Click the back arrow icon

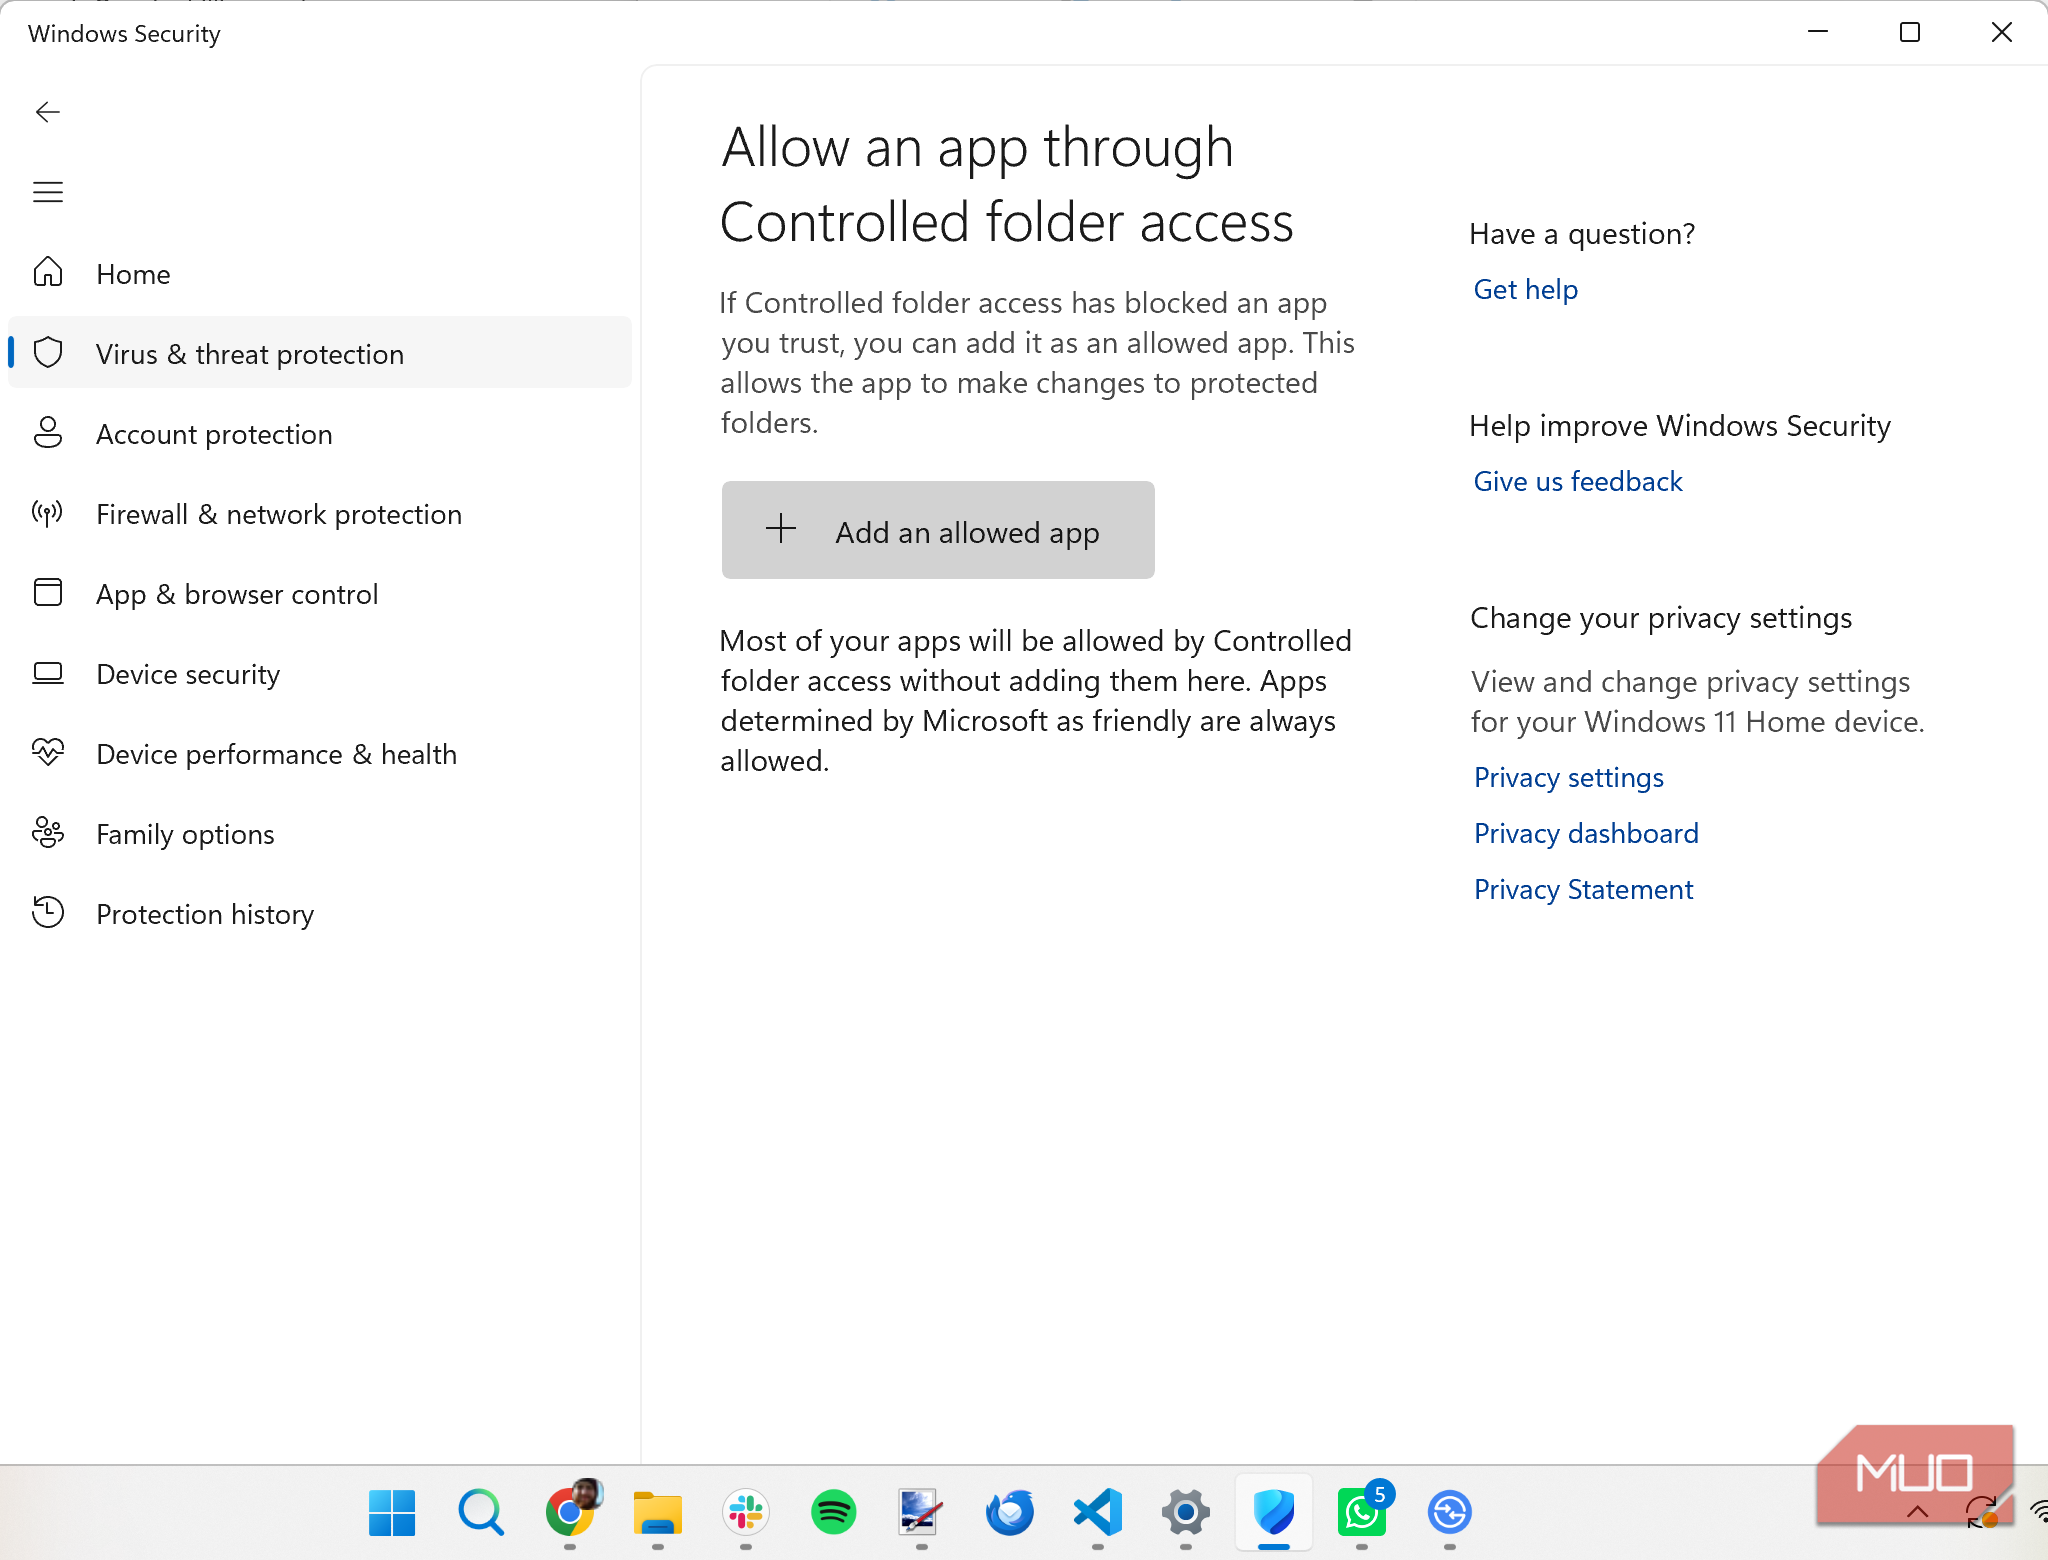48,112
